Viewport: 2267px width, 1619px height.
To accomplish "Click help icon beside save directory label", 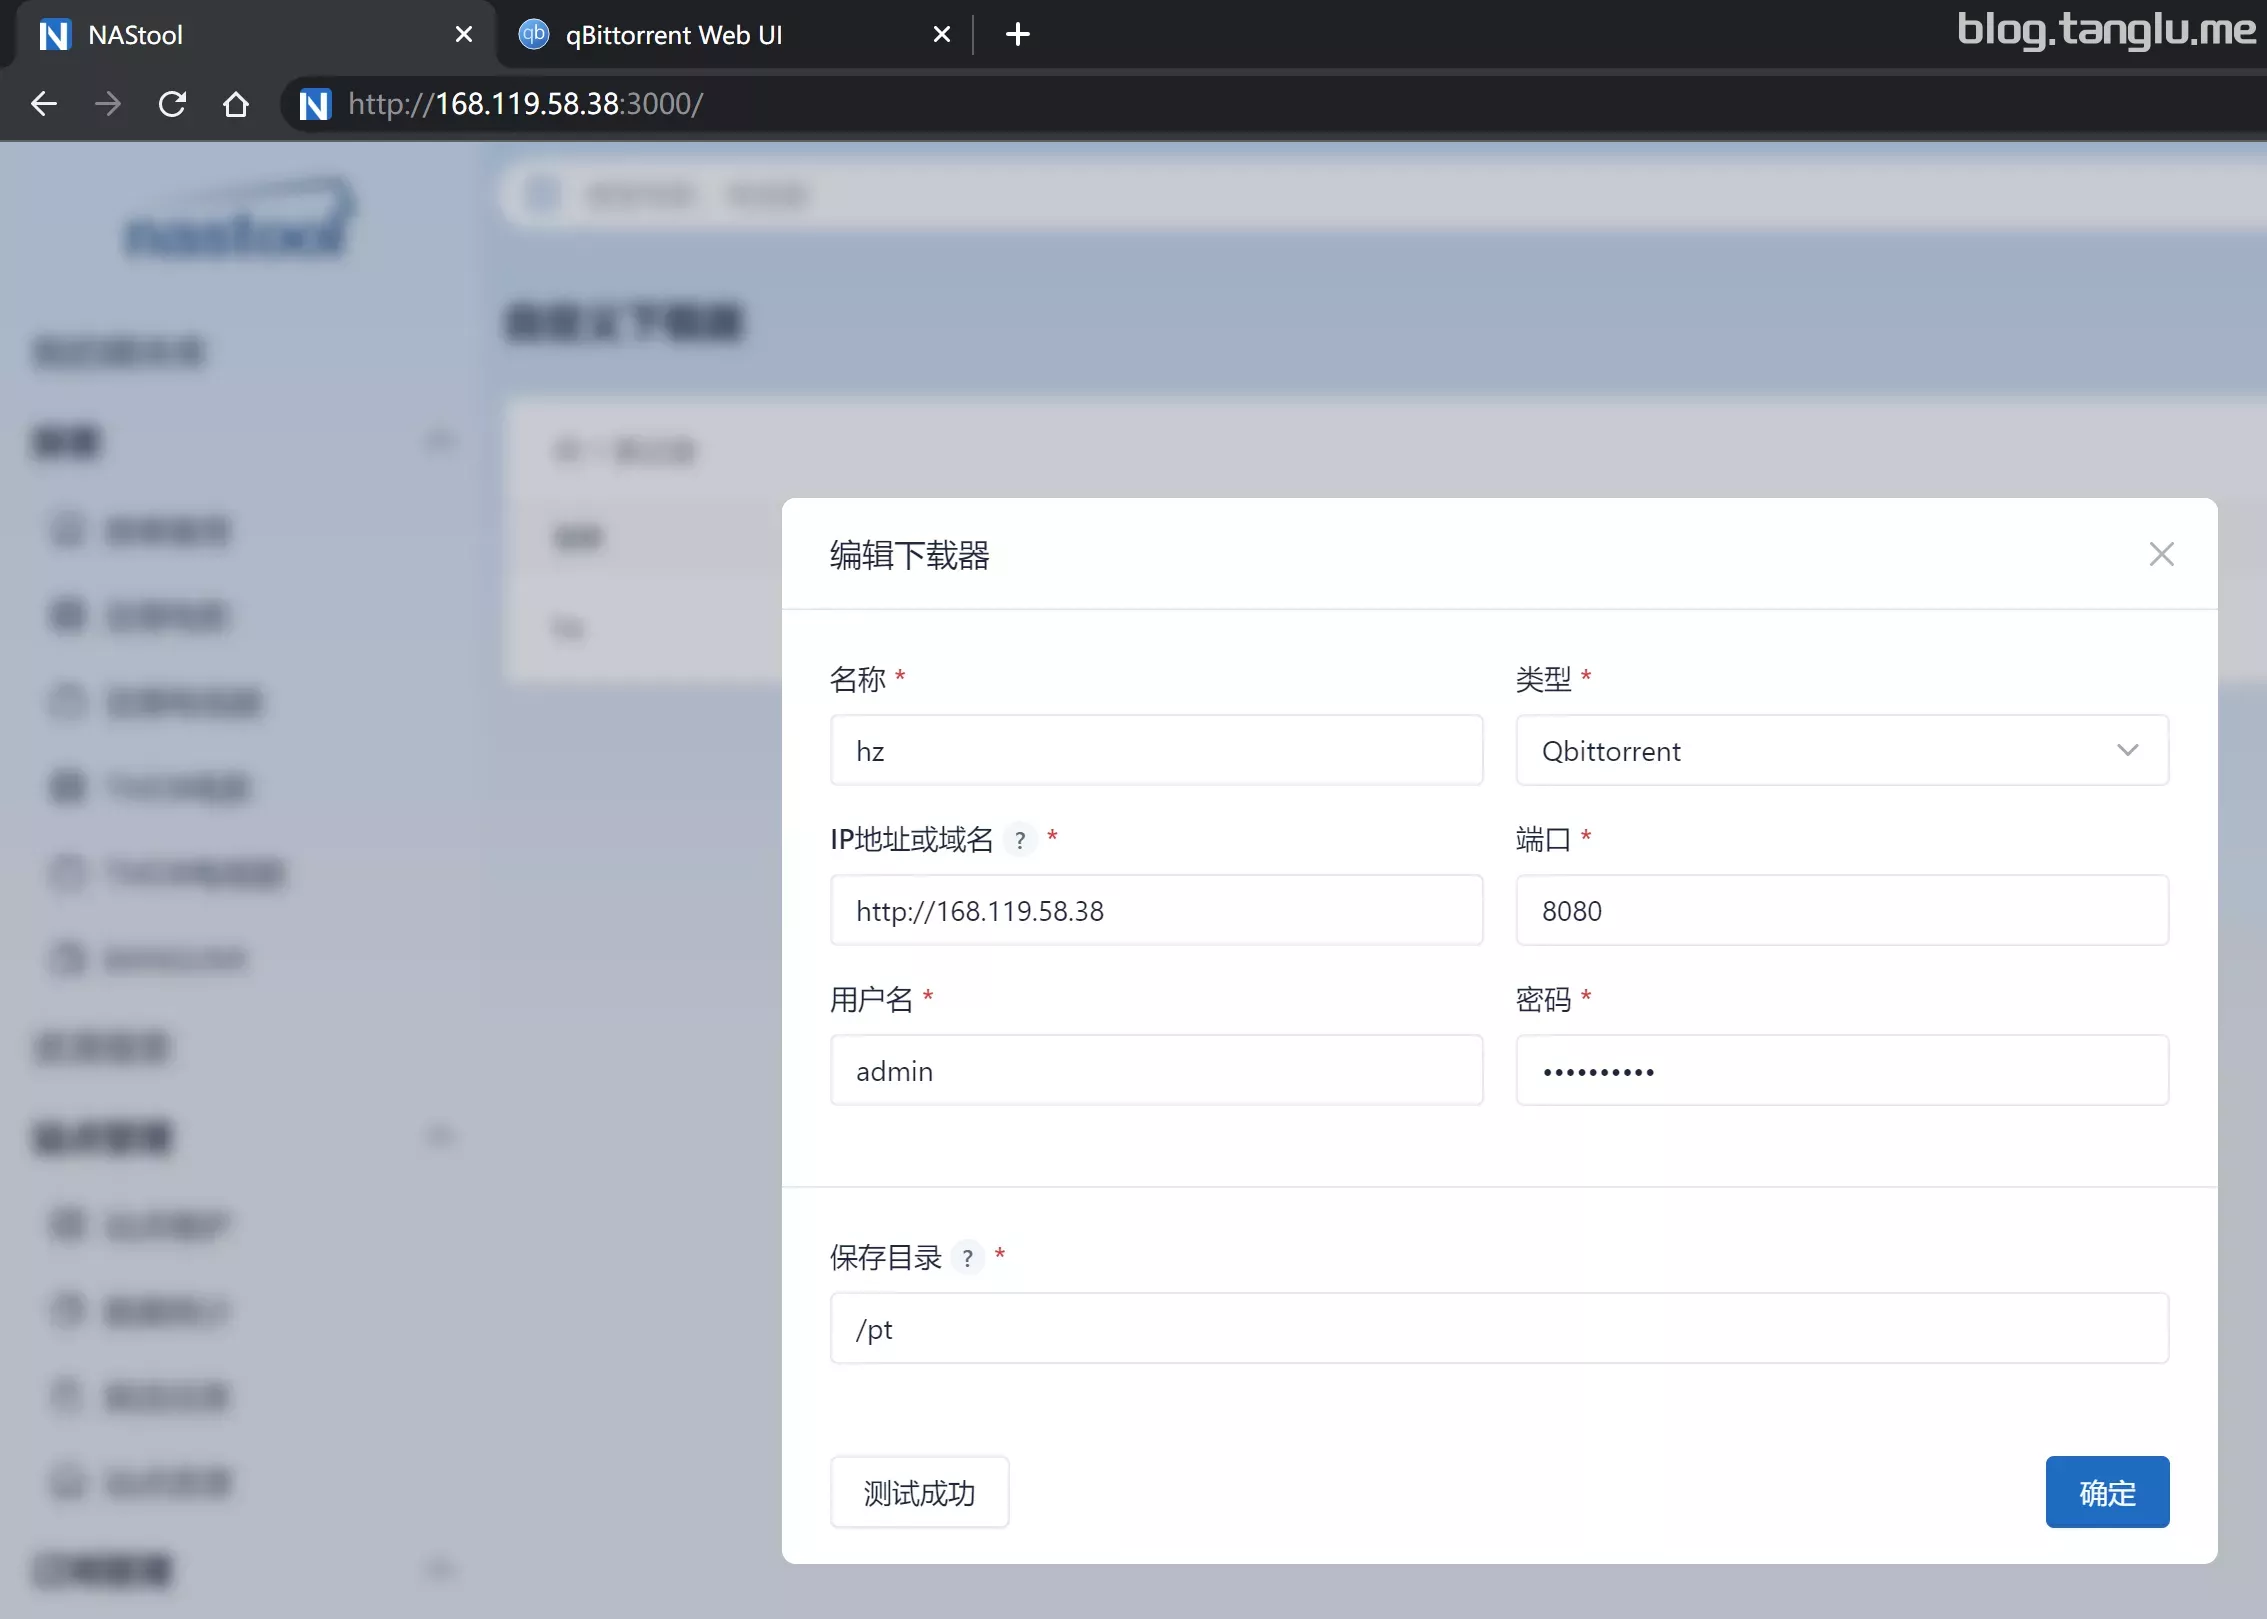I will [967, 1258].
